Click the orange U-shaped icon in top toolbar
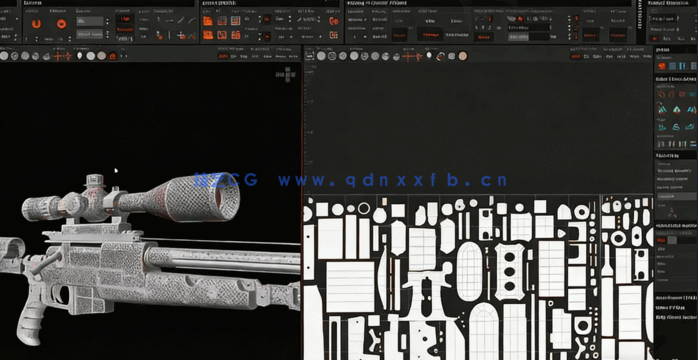The image size is (698, 360). (x=37, y=24)
